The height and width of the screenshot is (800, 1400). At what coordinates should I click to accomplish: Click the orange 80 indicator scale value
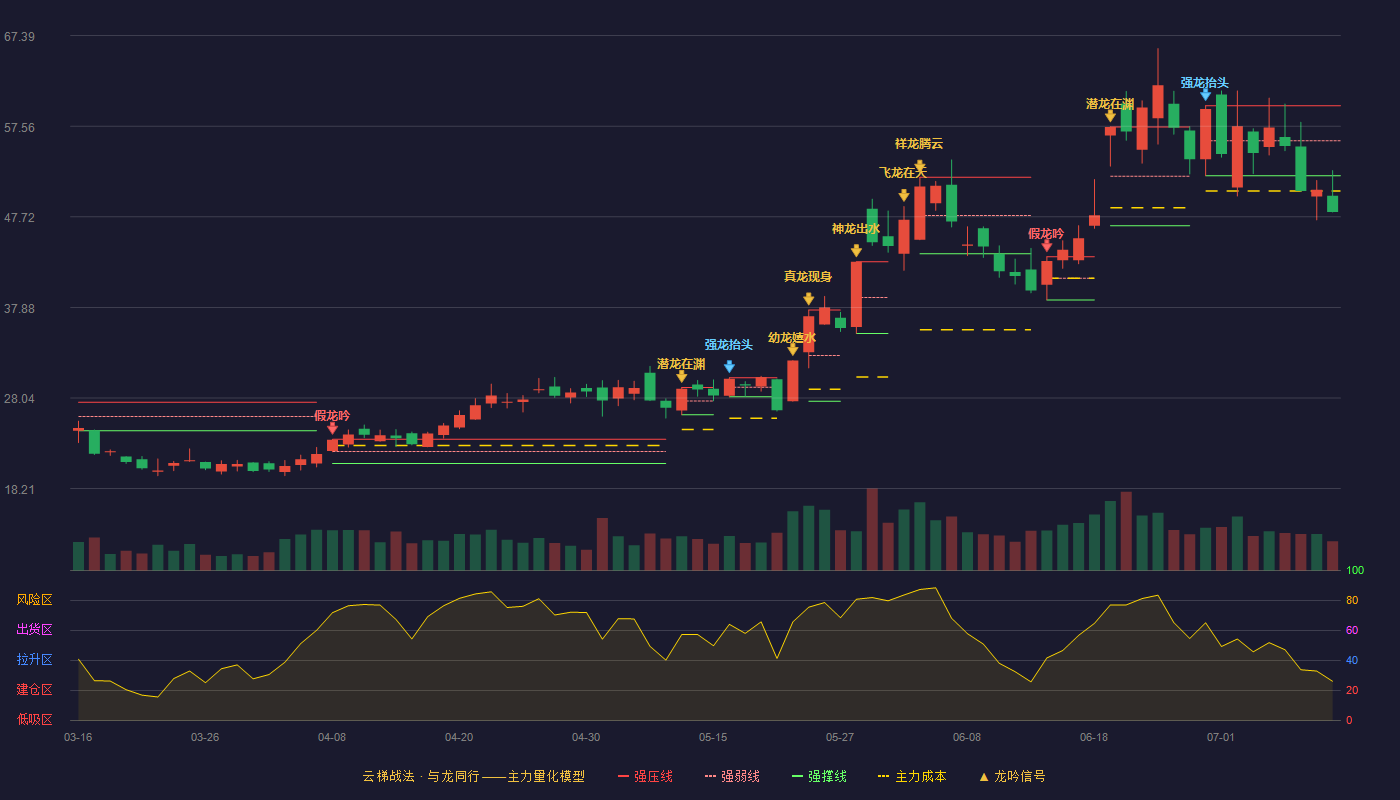pyautogui.click(x=1351, y=600)
